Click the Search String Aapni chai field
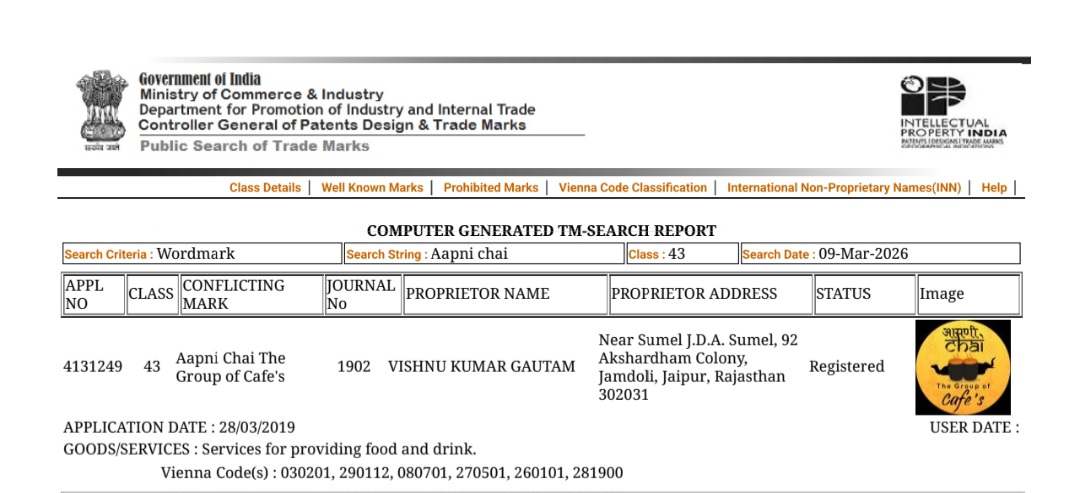This screenshot has width=1080, height=493. point(483,254)
